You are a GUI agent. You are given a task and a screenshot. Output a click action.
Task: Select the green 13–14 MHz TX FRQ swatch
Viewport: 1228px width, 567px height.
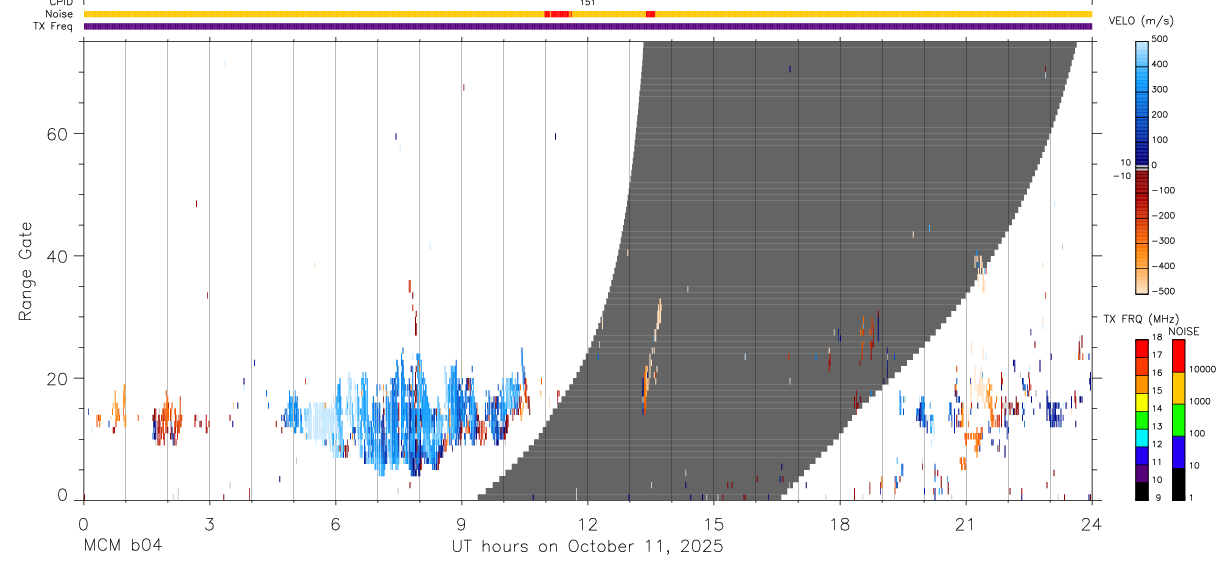point(1142,418)
